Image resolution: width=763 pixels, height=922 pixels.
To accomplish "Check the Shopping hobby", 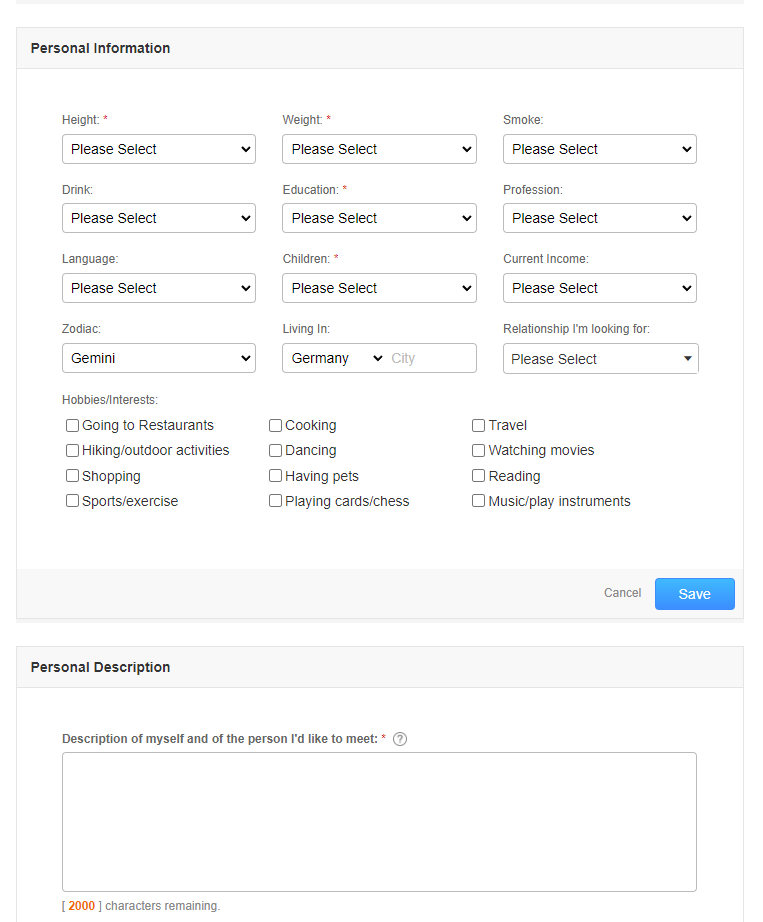I will pos(72,475).
